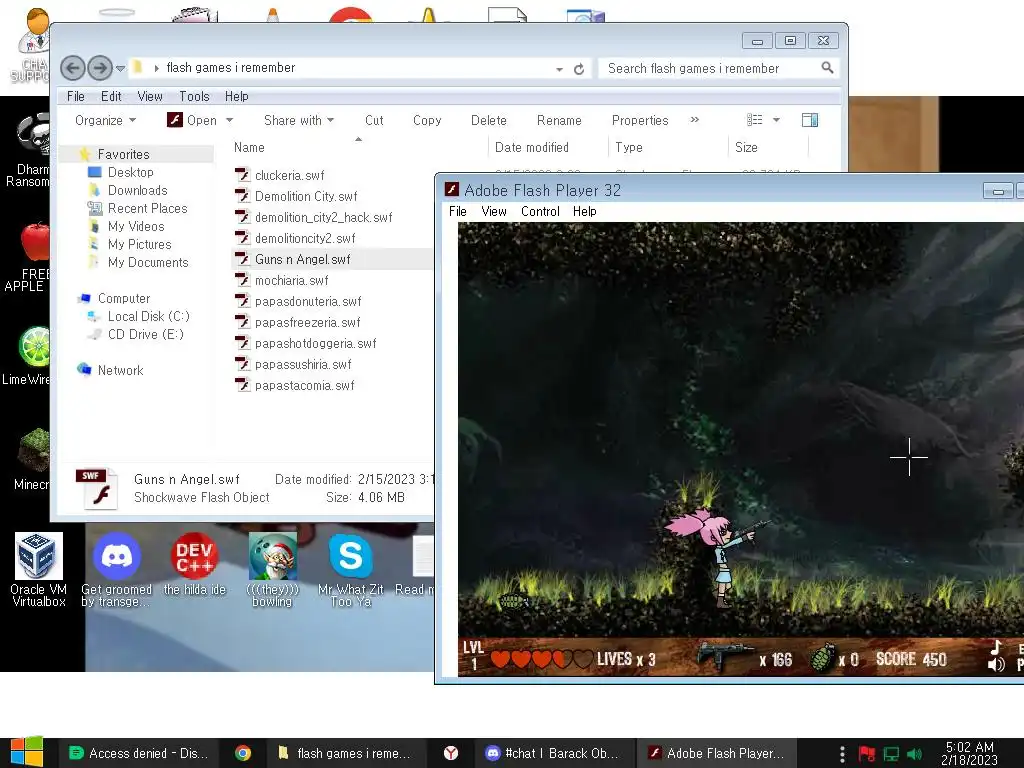Viewport: 1024px width, 768px height.
Task: Open Explorer Help menu
Action: 236,96
